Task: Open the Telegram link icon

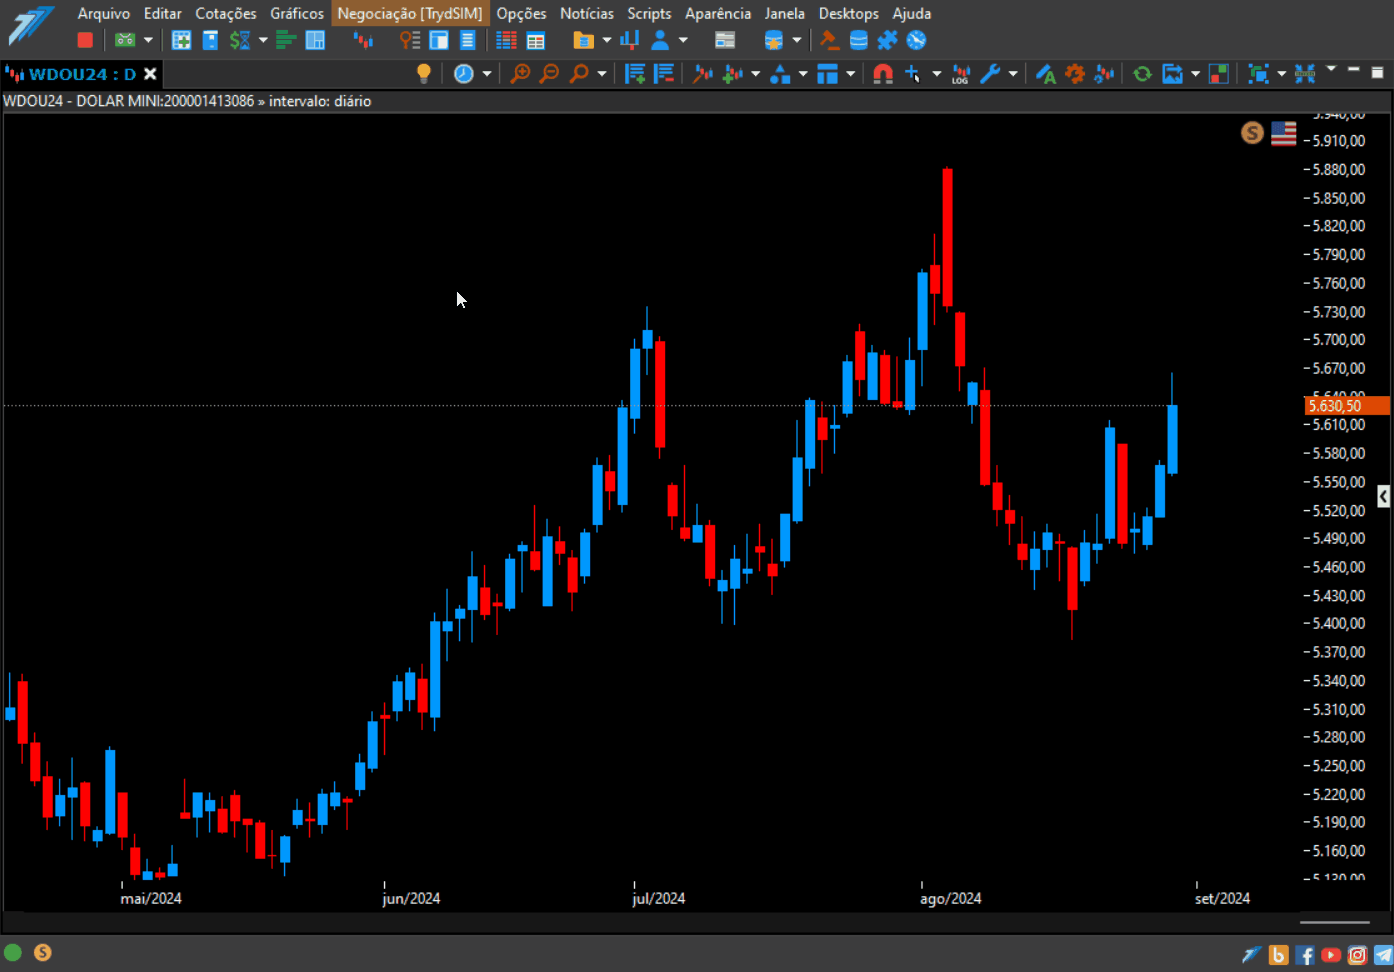Action: [1383, 955]
